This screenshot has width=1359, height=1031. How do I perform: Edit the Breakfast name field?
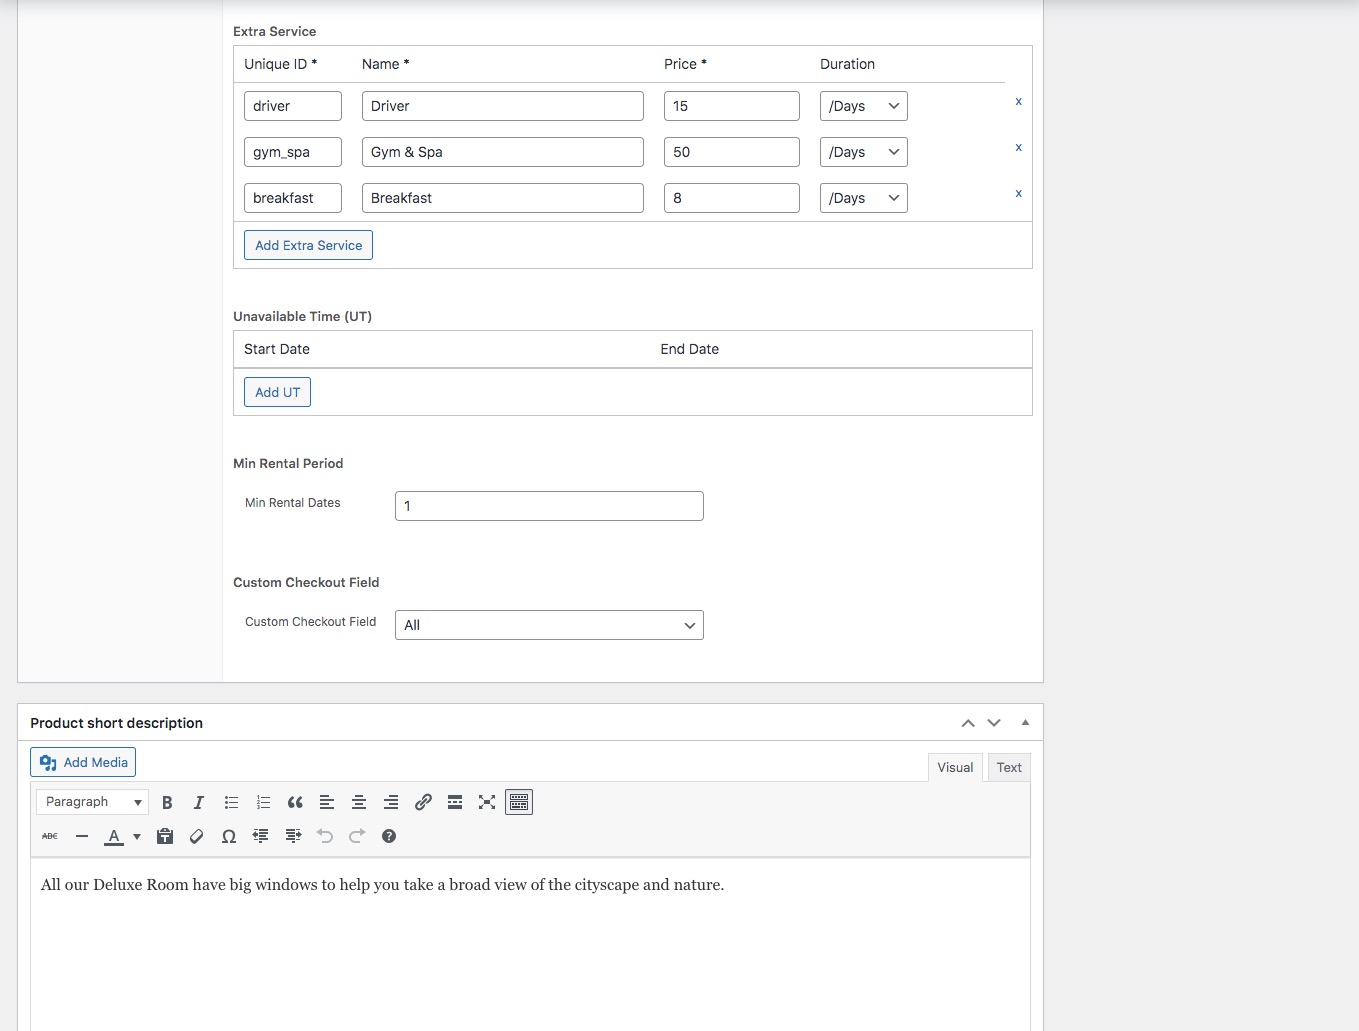[503, 198]
